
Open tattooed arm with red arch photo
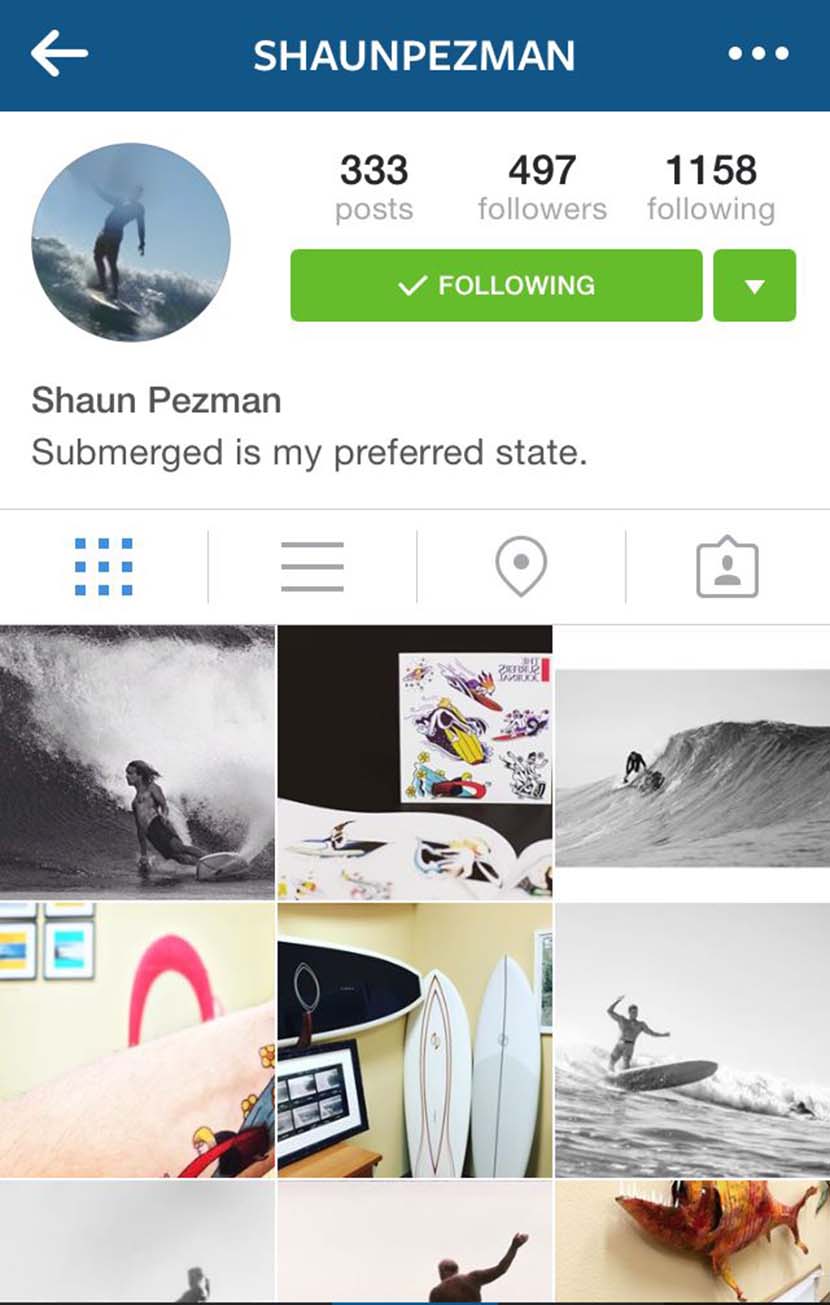(137, 1040)
